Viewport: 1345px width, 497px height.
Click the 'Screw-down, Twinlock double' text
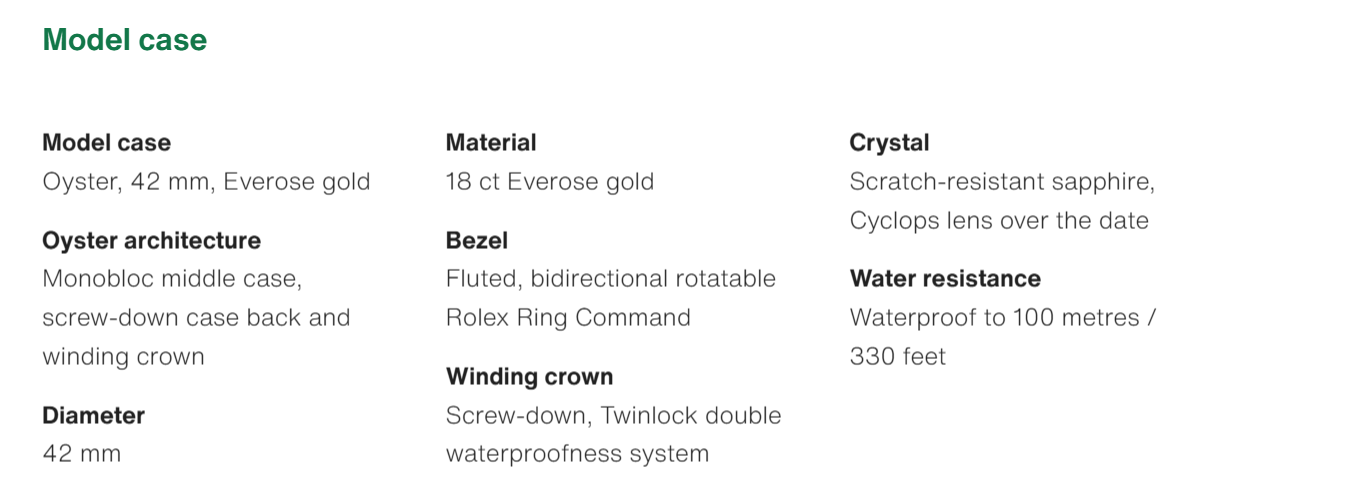point(613,415)
